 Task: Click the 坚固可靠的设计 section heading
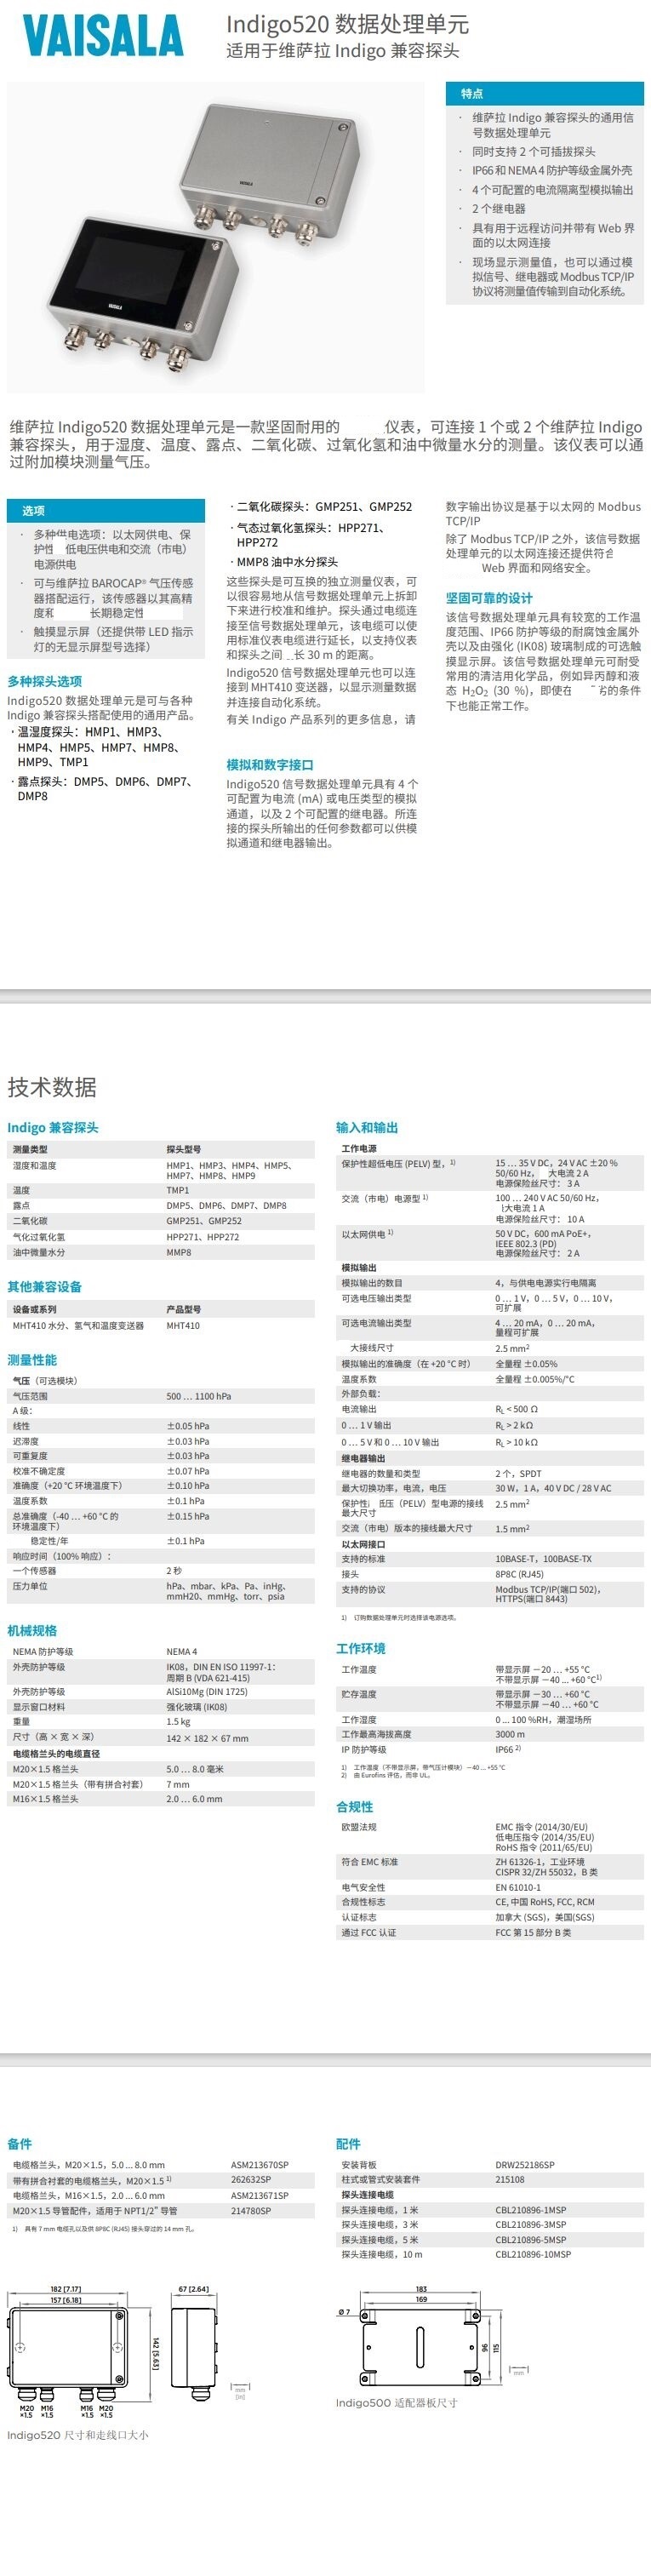coord(489,598)
